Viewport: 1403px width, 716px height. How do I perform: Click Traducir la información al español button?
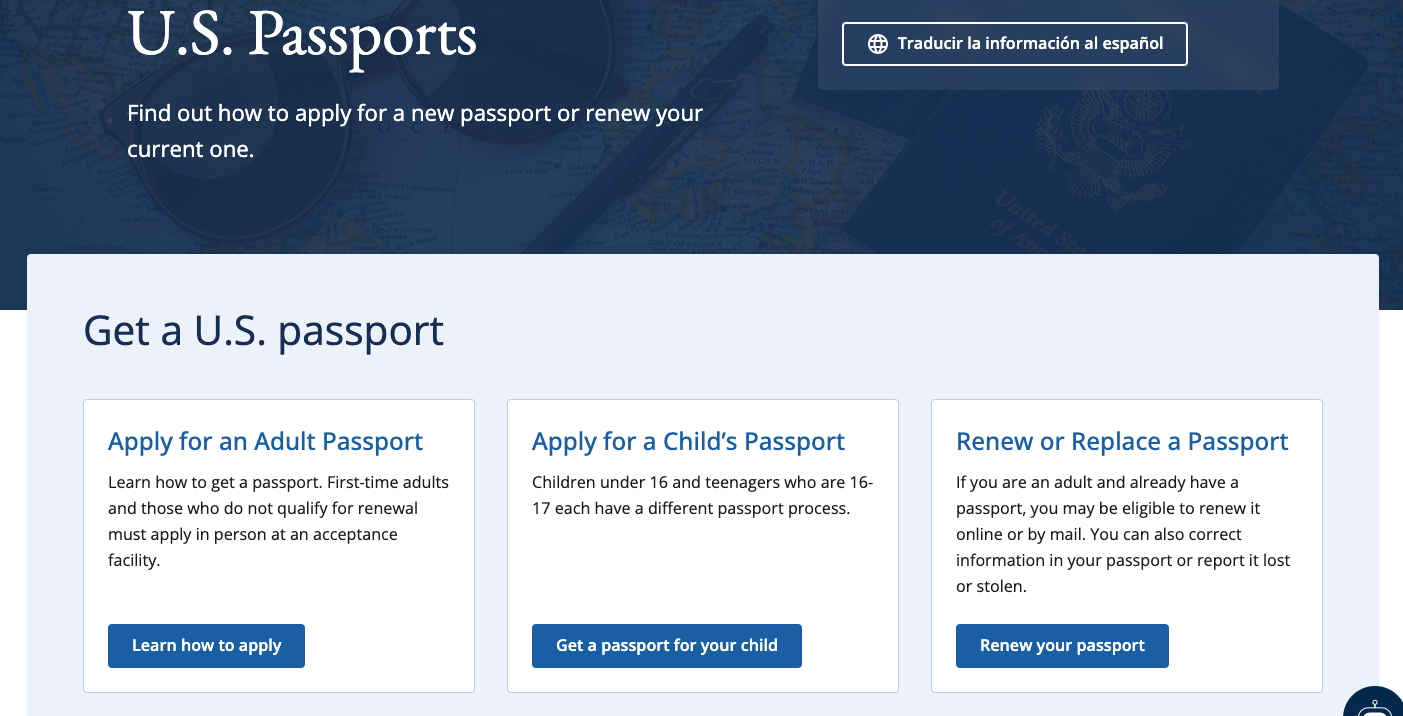coord(1015,44)
